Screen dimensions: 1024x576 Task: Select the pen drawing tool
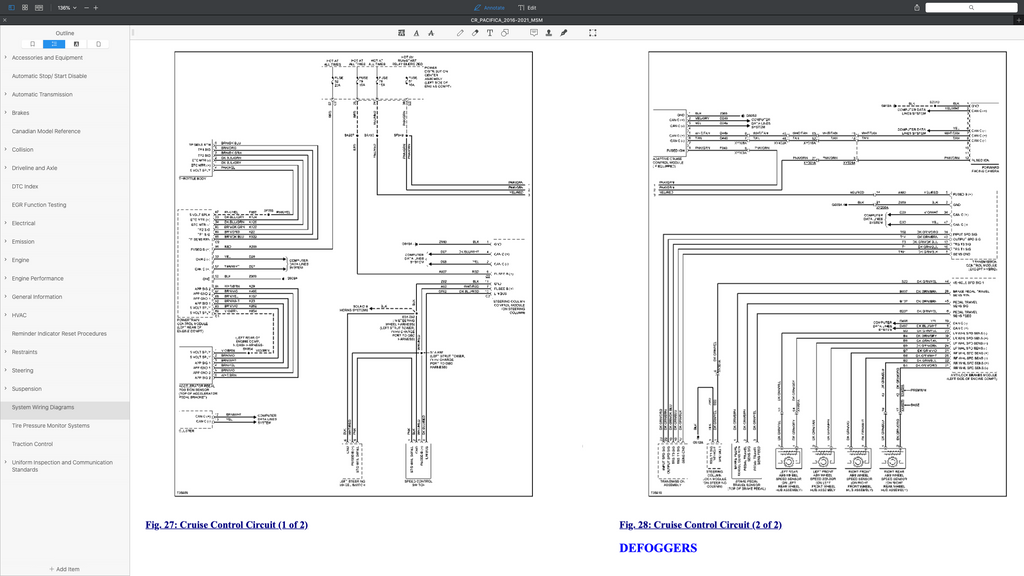[460, 33]
